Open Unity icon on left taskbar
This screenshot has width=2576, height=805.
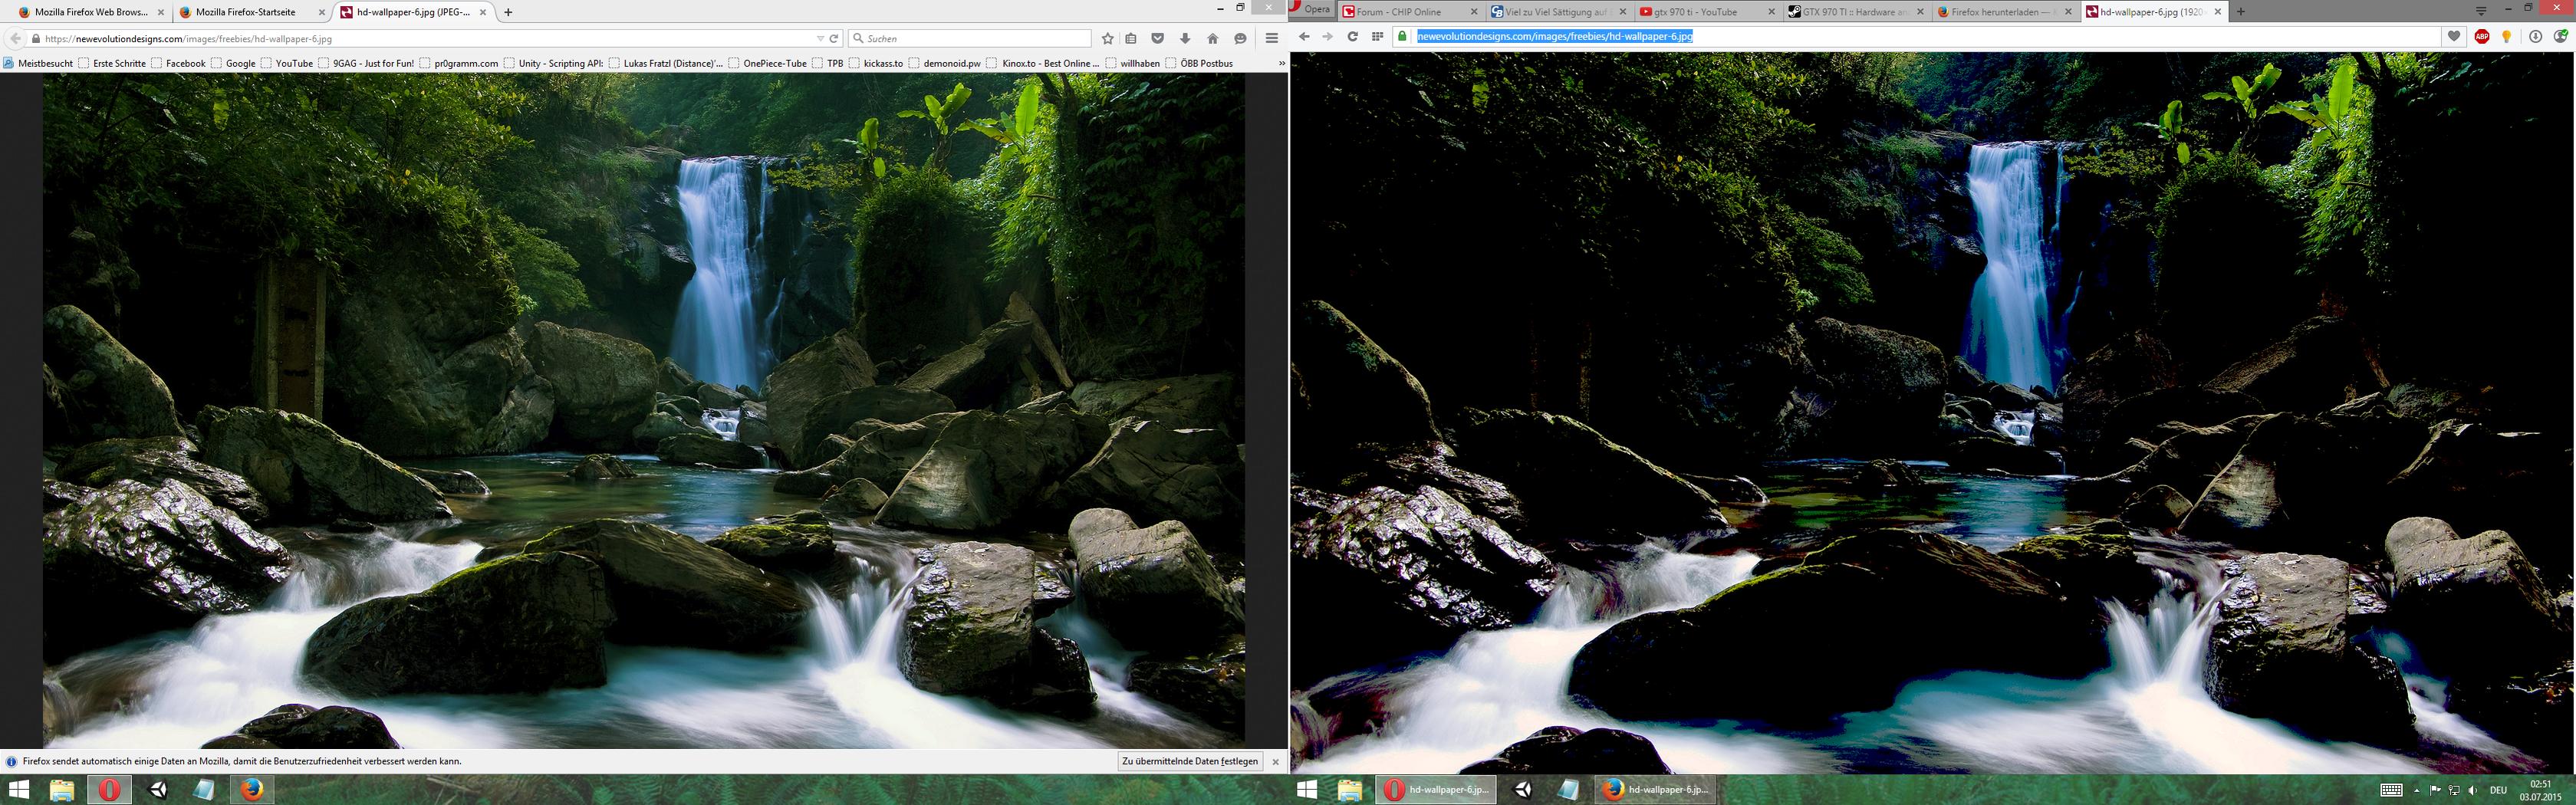pos(157,790)
